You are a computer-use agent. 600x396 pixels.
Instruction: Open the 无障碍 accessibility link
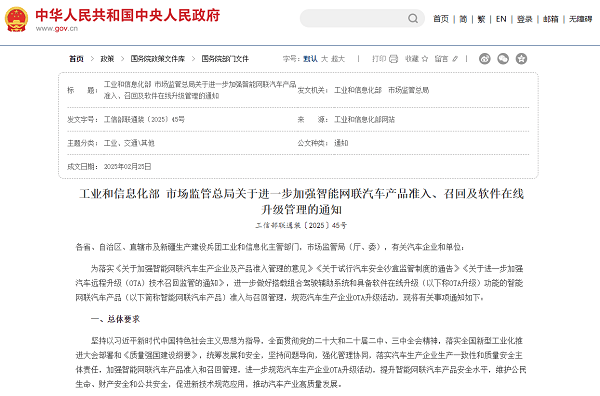(x=580, y=19)
